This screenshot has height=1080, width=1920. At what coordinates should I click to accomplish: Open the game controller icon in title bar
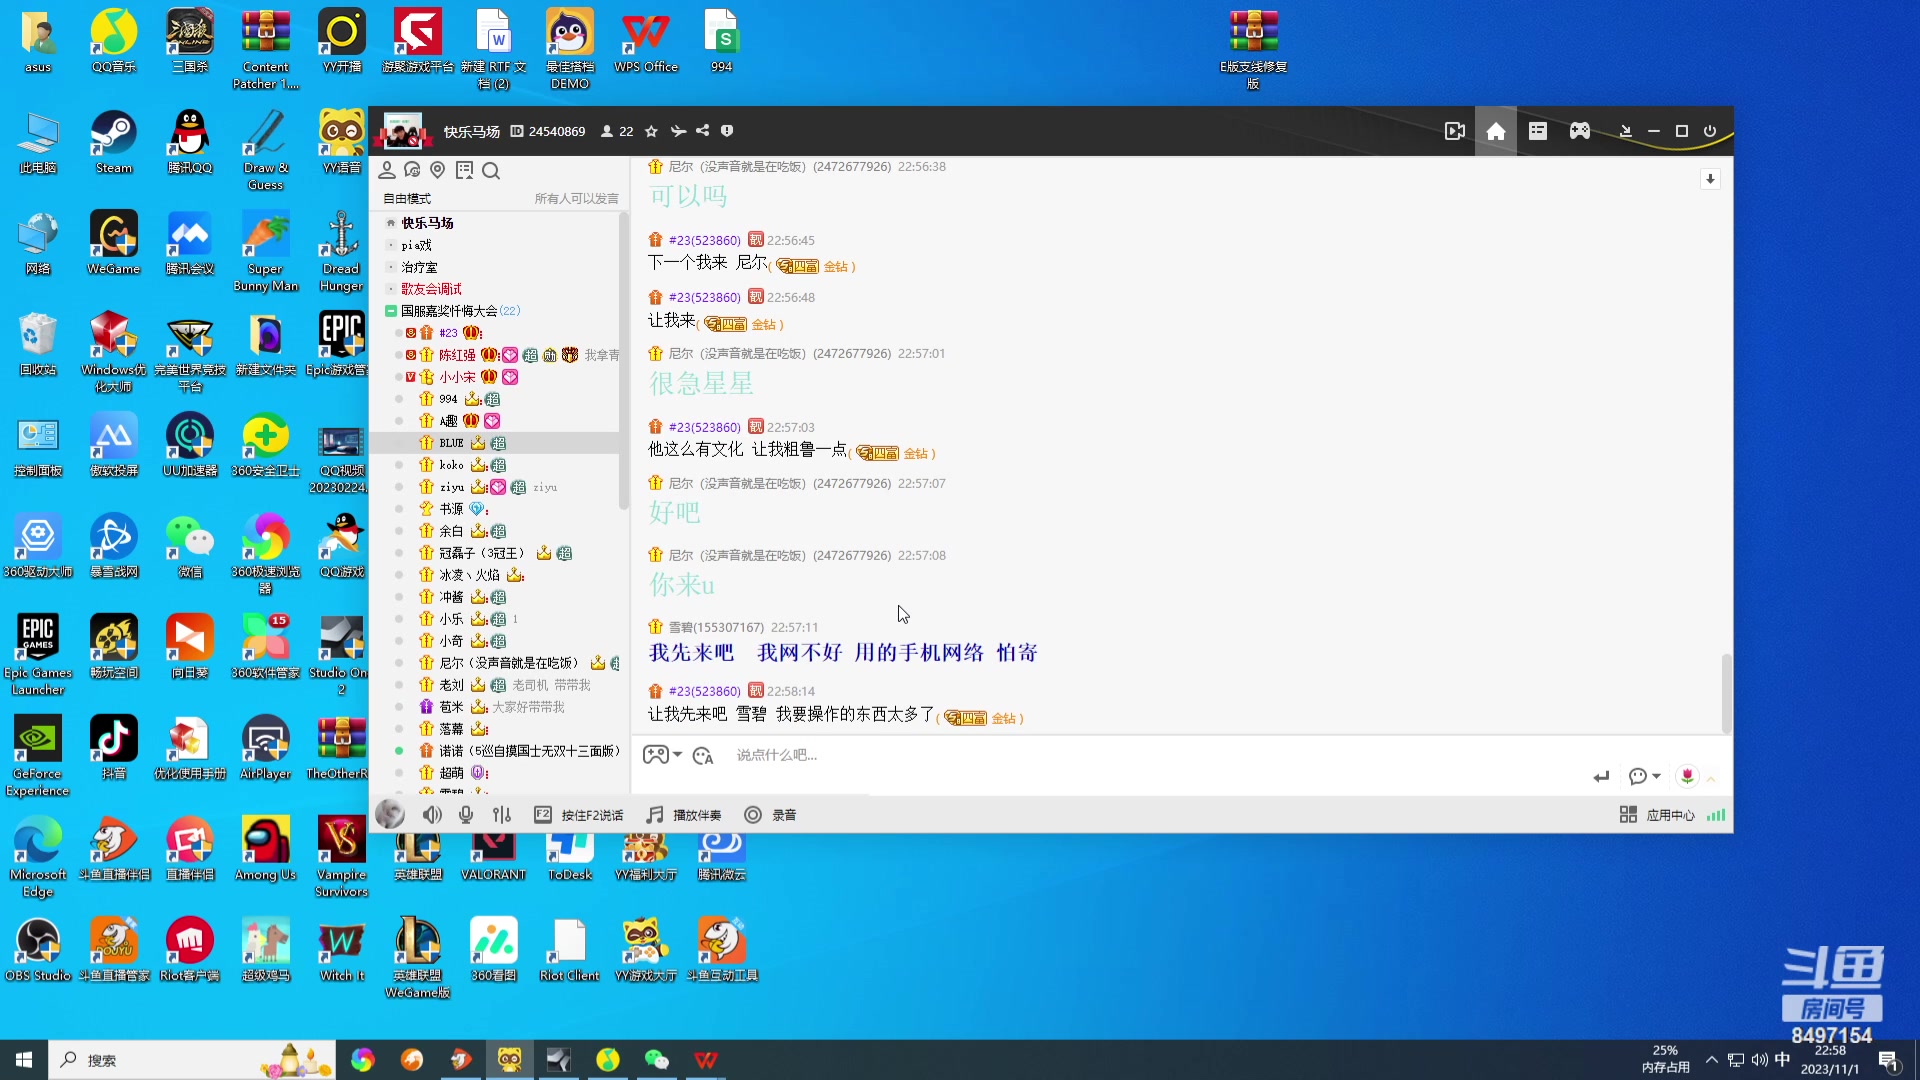pyautogui.click(x=1579, y=131)
